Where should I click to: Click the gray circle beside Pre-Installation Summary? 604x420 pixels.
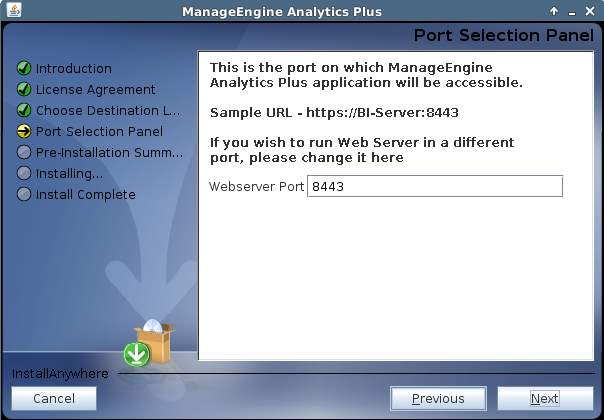24,152
